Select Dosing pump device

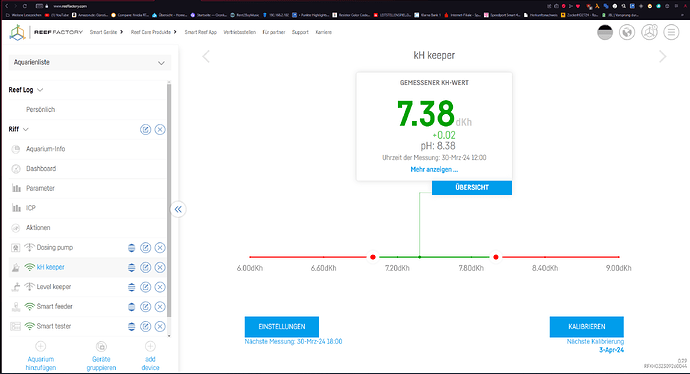pyautogui.click(x=55, y=248)
